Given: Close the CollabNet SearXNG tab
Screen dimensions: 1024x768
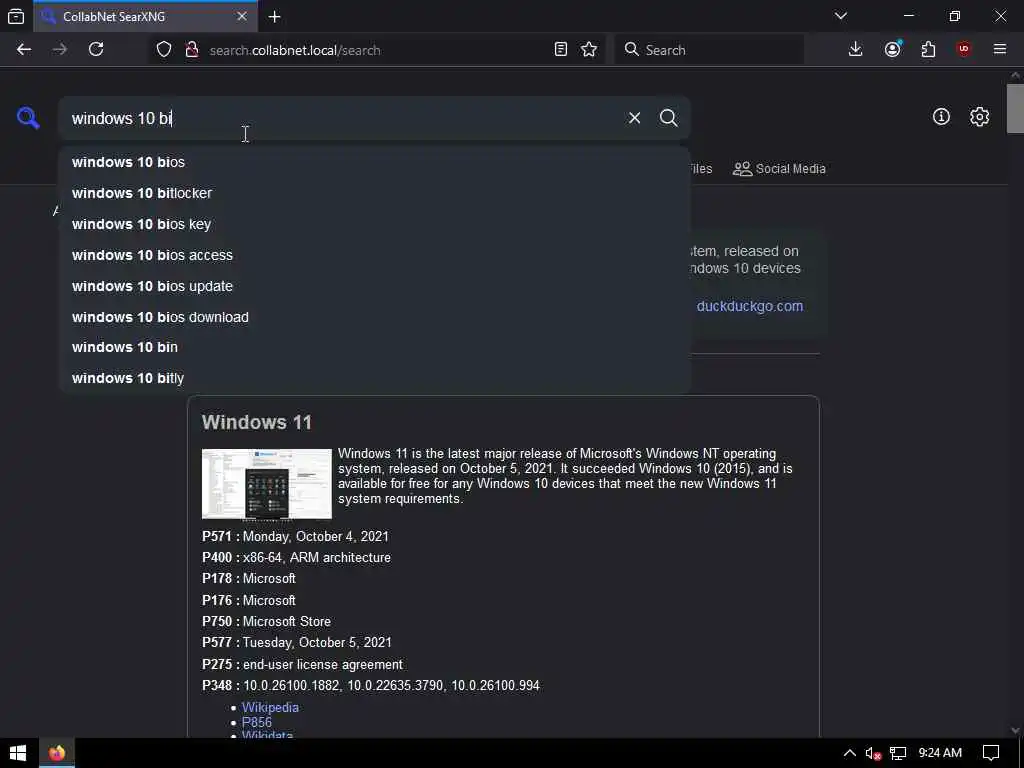Looking at the screenshot, I should point(242,16).
